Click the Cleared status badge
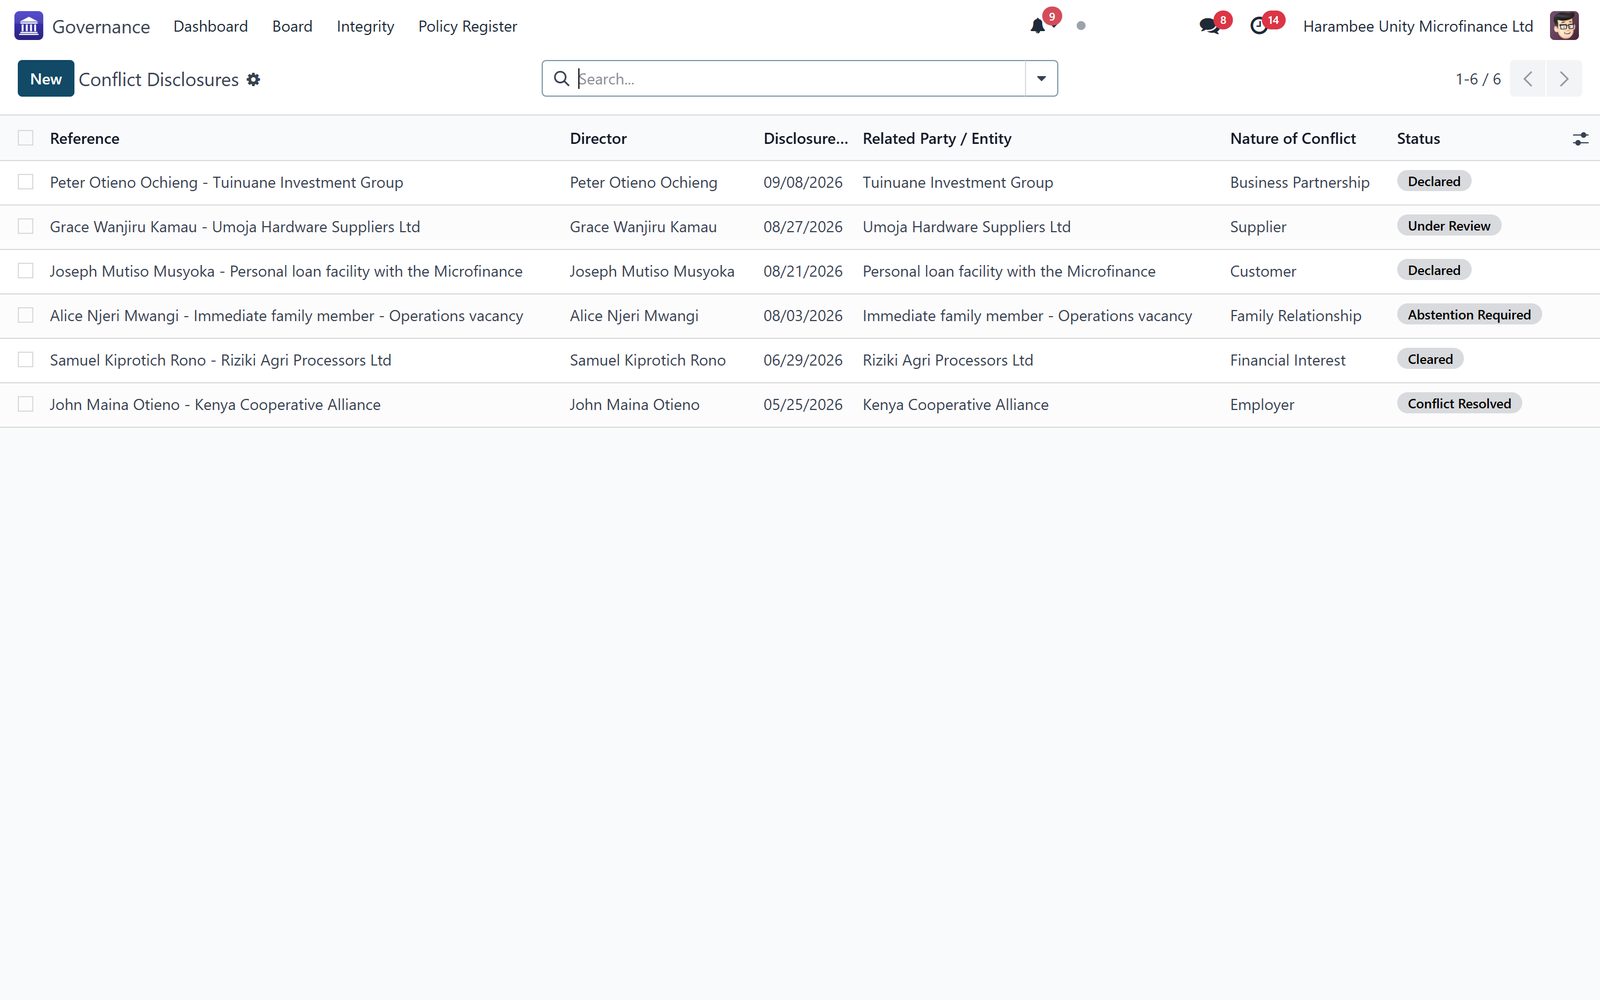 (x=1430, y=359)
